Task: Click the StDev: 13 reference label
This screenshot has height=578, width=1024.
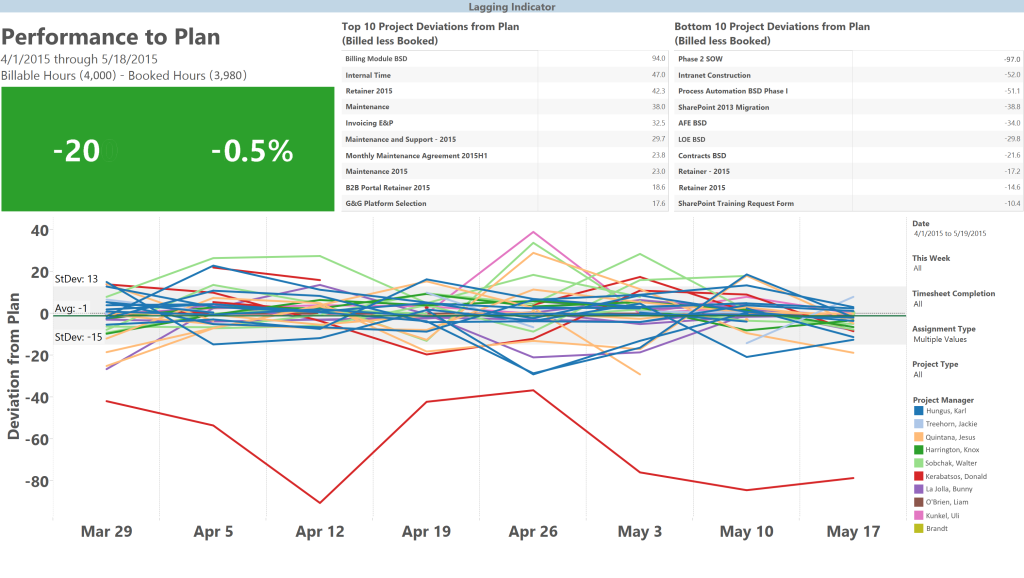Action: point(76,279)
